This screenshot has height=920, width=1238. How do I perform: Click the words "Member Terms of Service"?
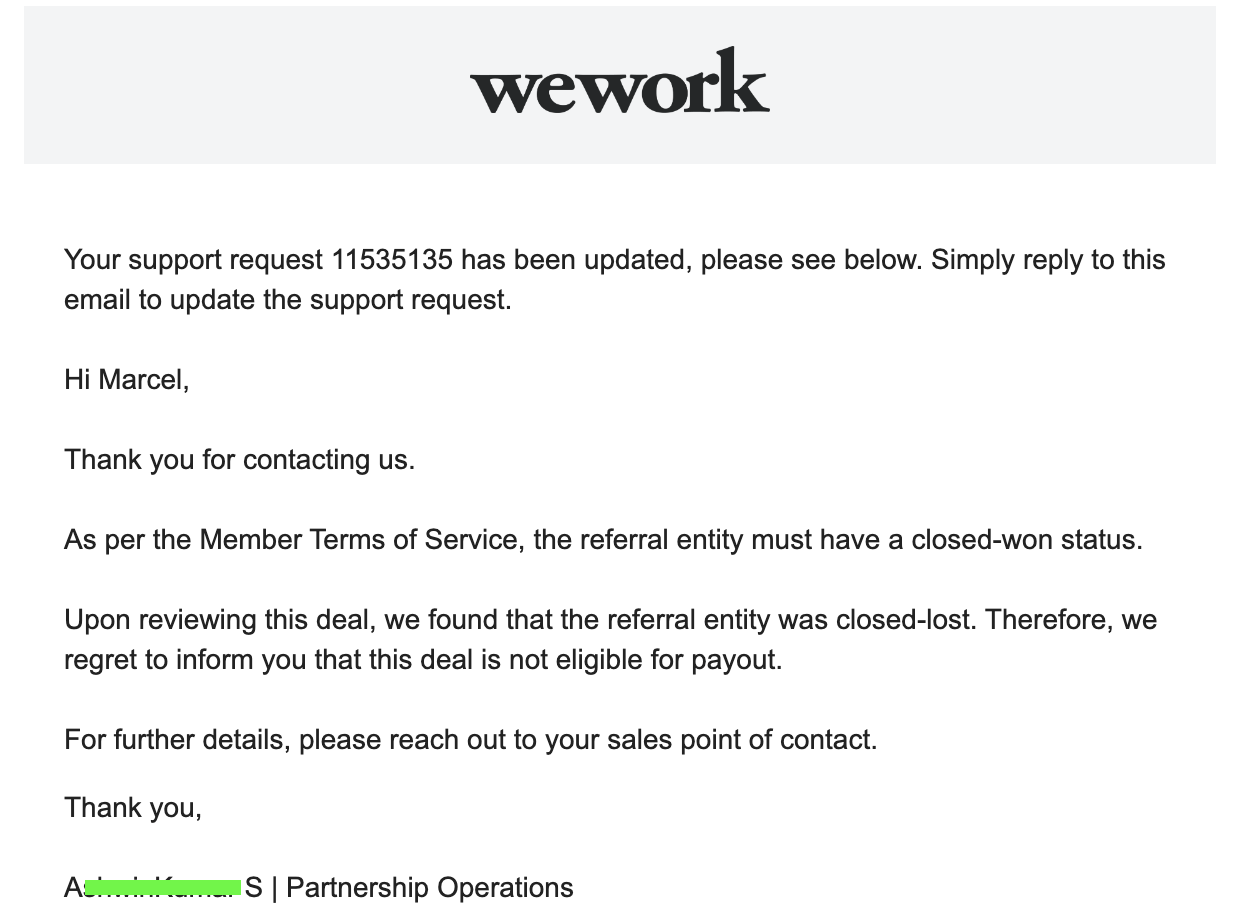[x=360, y=540]
